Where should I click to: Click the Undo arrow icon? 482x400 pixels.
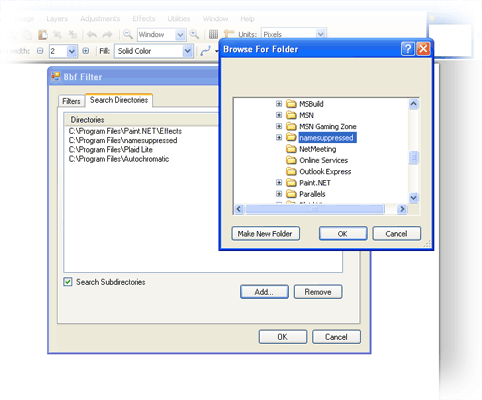pos(92,34)
